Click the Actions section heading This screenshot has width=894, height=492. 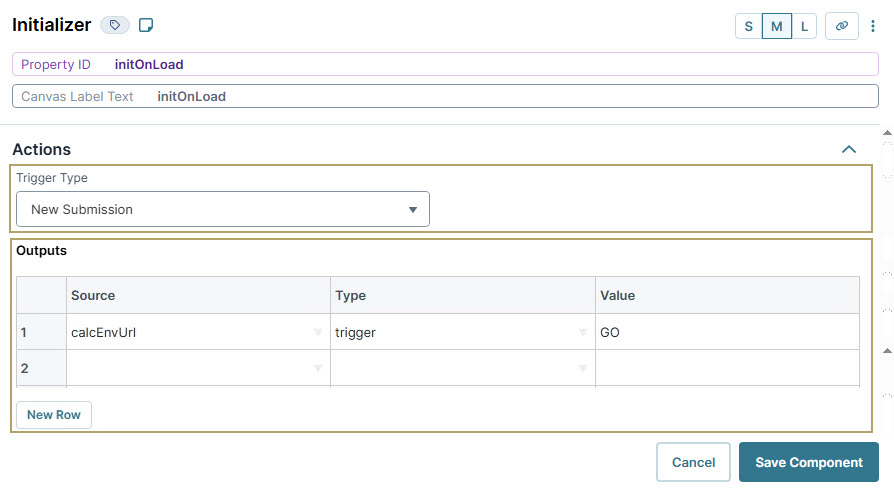coord(42,149)
